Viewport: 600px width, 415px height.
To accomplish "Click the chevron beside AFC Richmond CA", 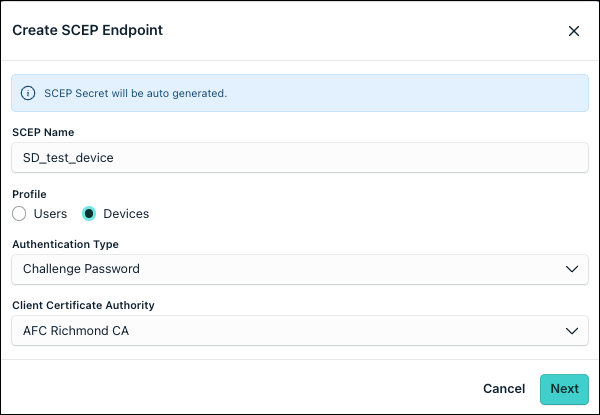I will pyautogui.click(x=572, y=331).
